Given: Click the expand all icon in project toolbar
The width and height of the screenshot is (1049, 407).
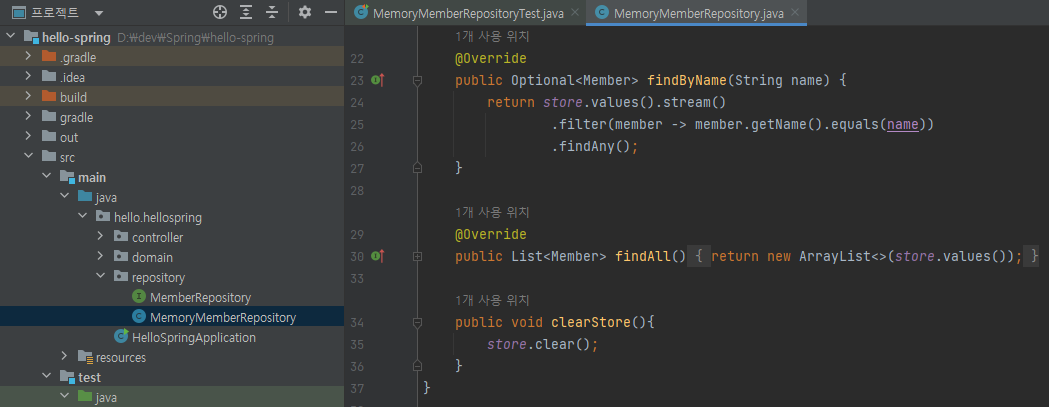Looking at the screenshot, I should (x=246, y=12).
